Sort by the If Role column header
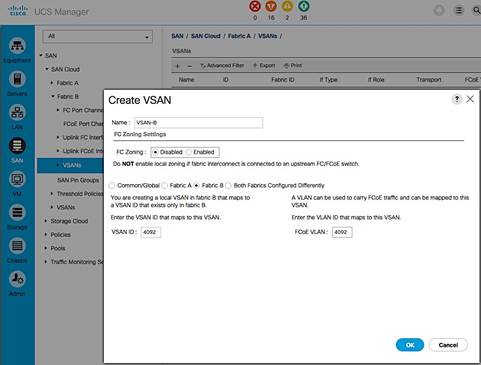The width and height of the screenshot is (481, 365). coord(376,80)
